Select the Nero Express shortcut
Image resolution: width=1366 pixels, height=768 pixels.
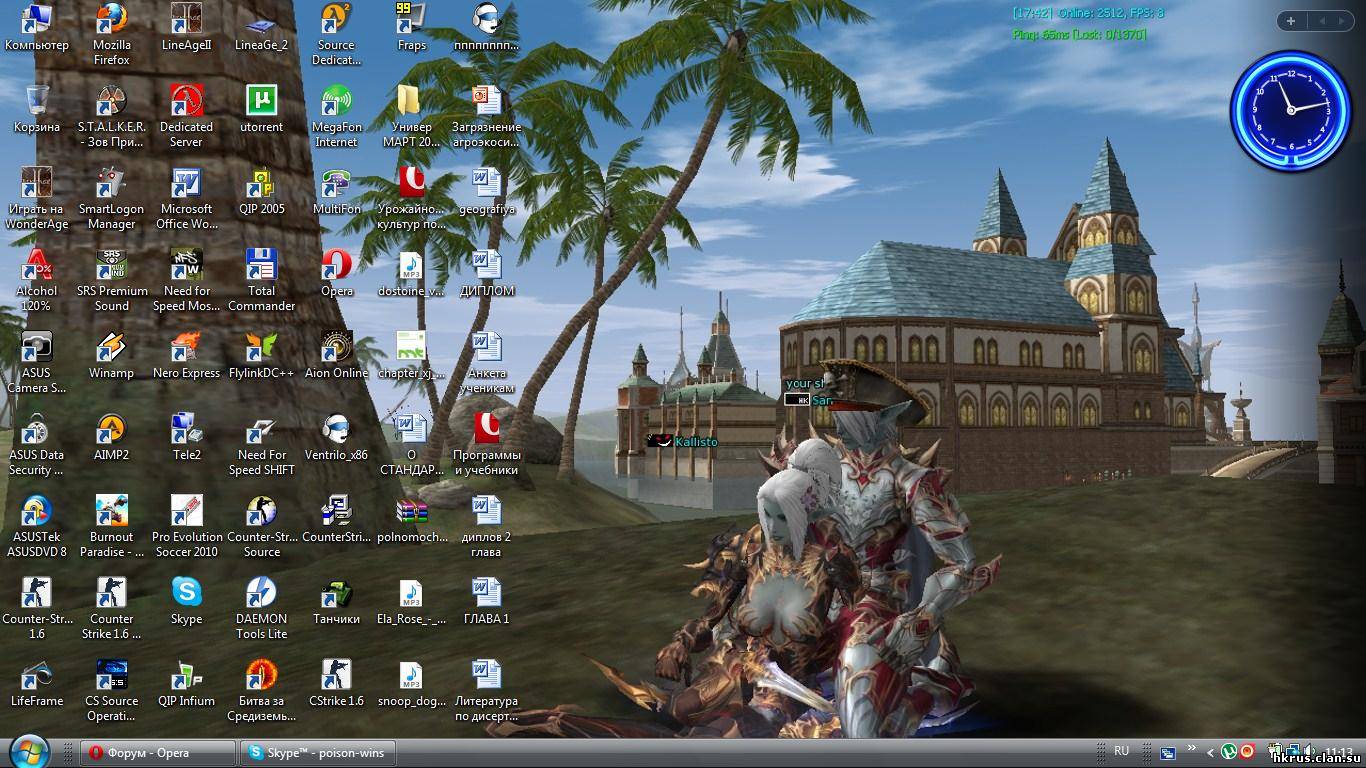pyautogui.click(x=186, y=348)
